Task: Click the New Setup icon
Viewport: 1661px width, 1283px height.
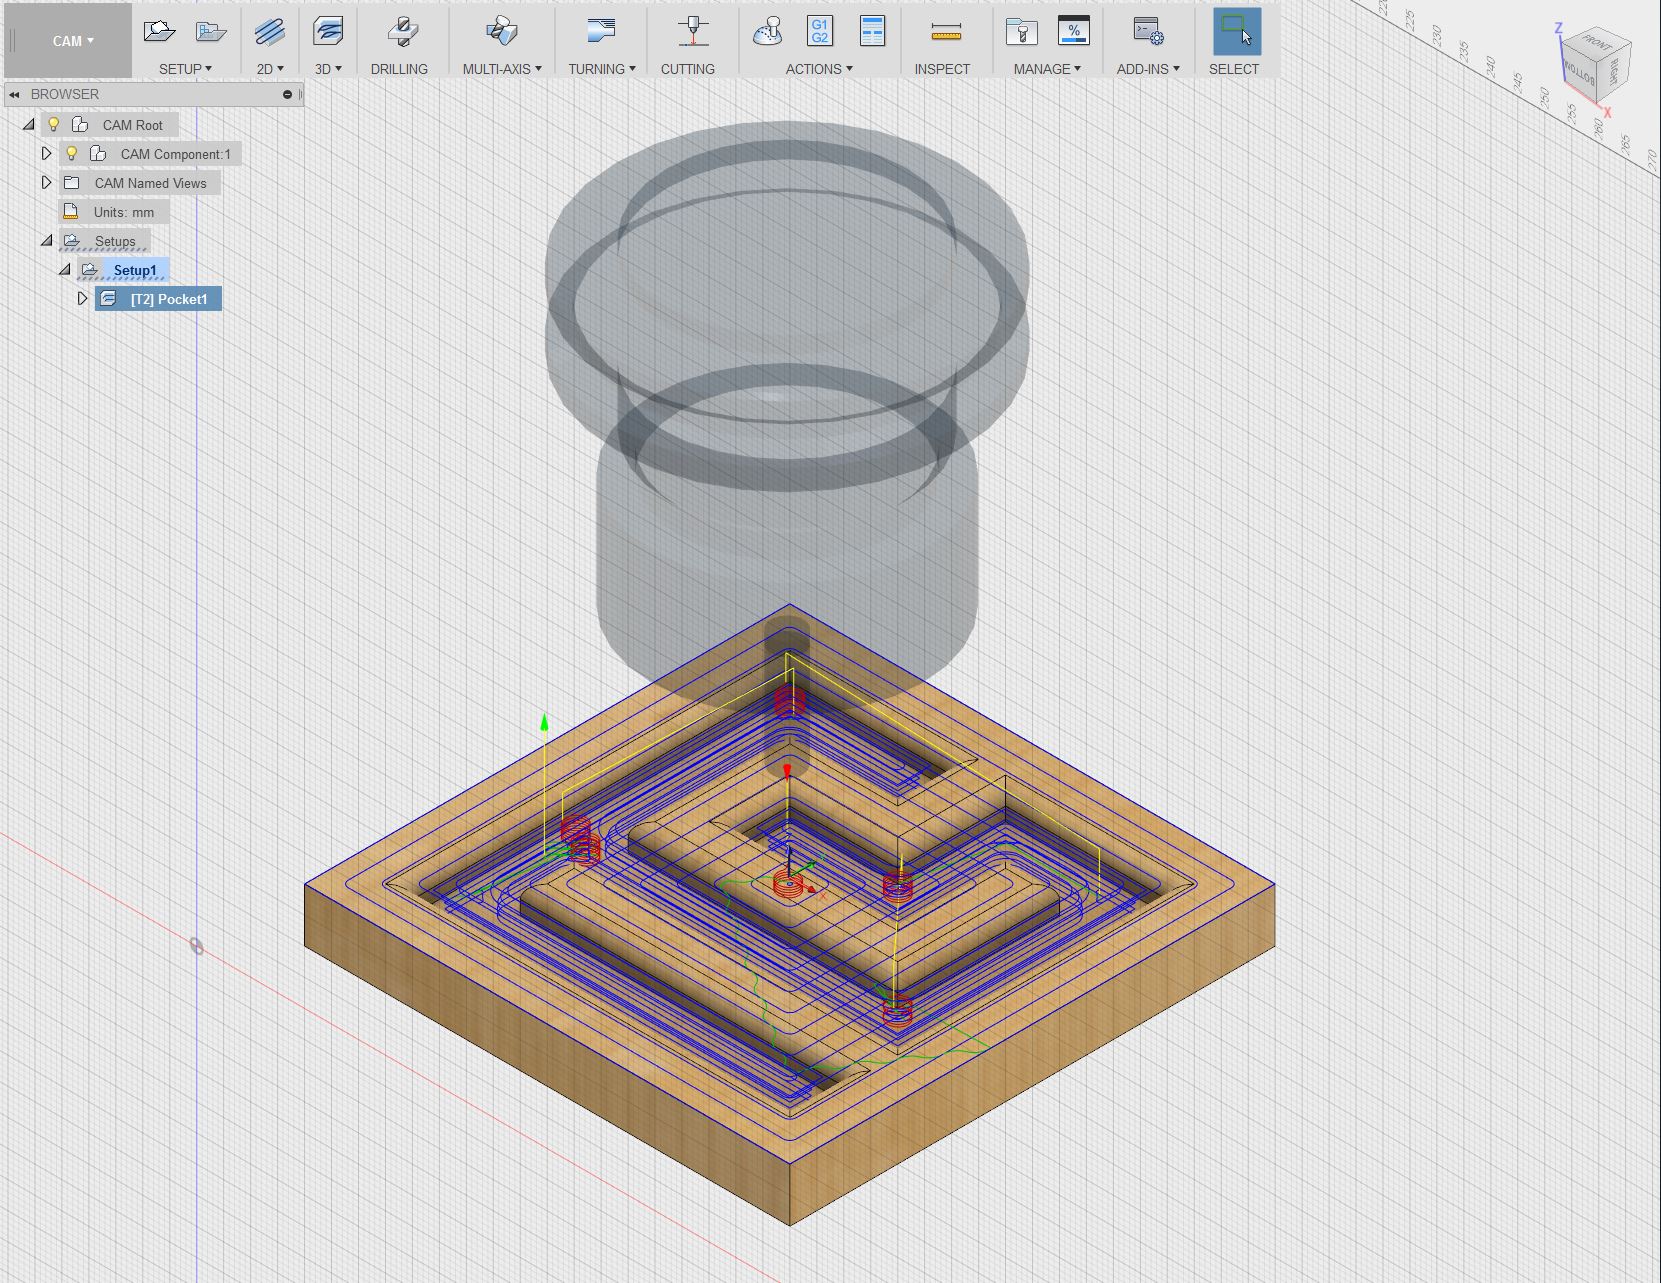Action: tap(159, 32)
